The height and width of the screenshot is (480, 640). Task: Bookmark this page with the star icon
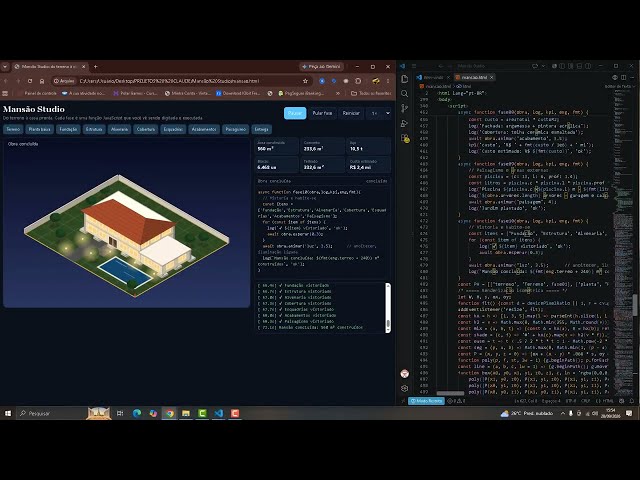(305, 81)
